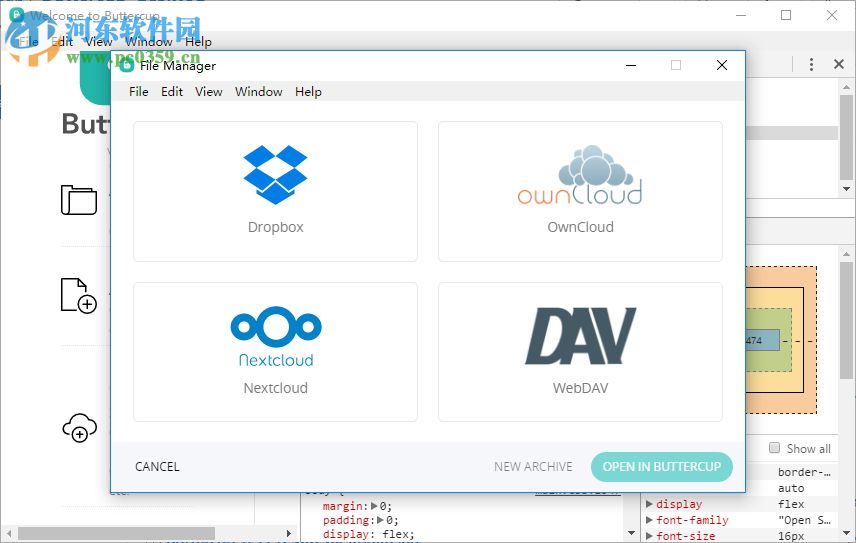Viewport: 856px width, 543px height.
Task: Click the 'display: flex;' style declaration
Action: (x=368, y=534)
